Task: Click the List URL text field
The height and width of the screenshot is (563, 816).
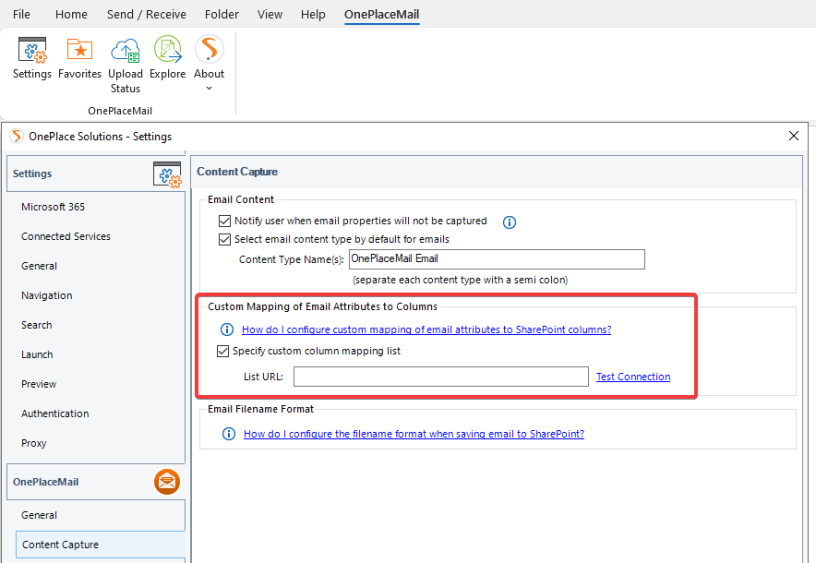Action: point(440,377)
